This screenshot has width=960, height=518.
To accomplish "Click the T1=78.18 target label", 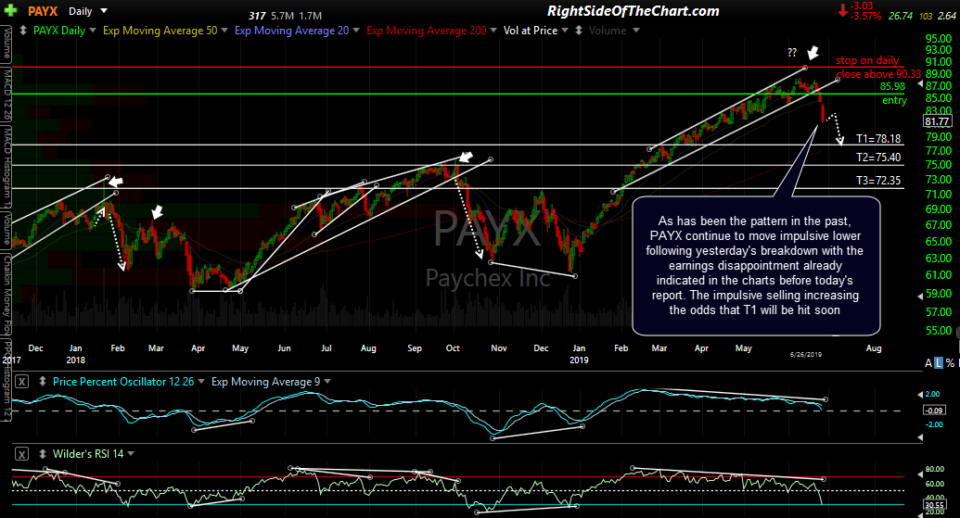I will point(879,139).
